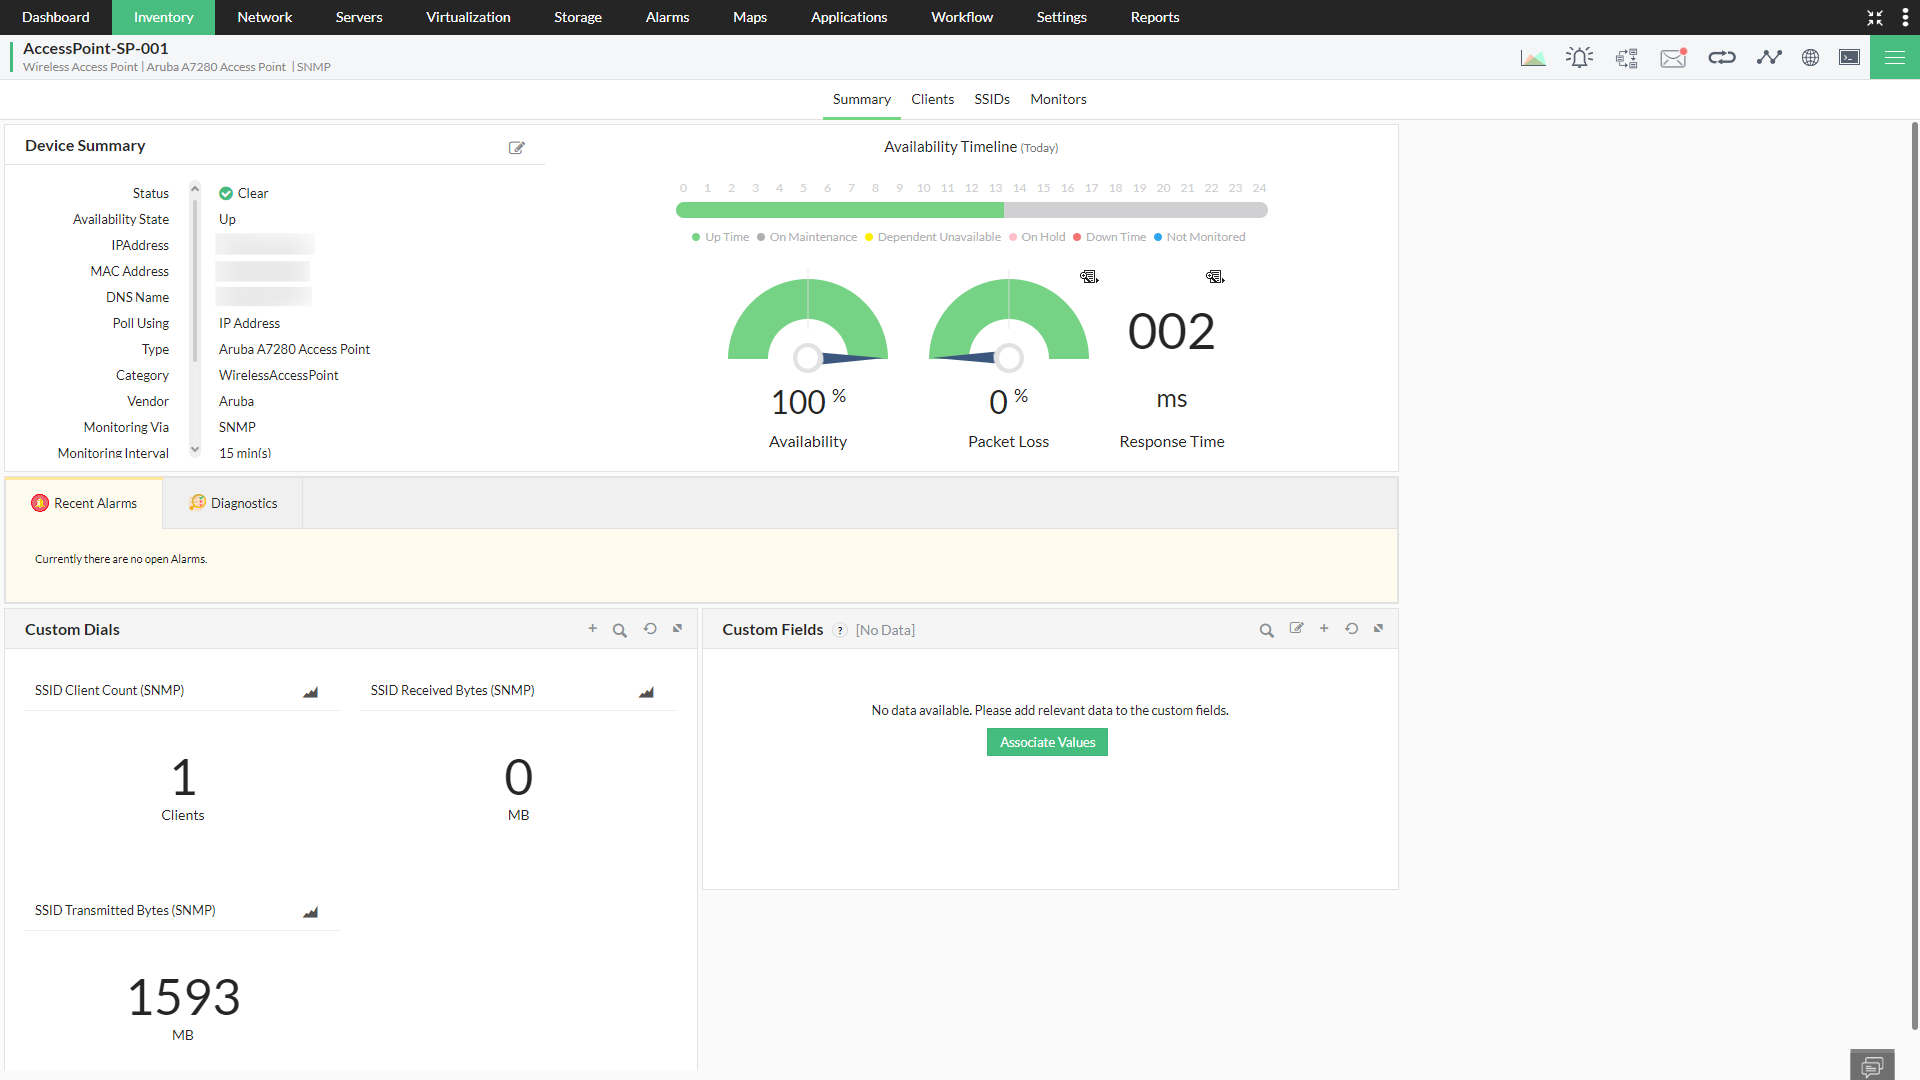Click the envelope notification icon
This screenshot has height=1080, width=1920.
click(1673, 58)
